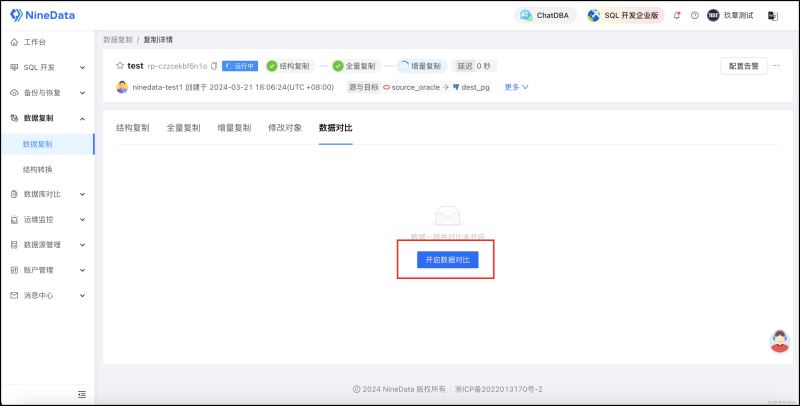
Task: Click 2024 NineData 版权所有 footer text
Action: click(x=399, y=389)
